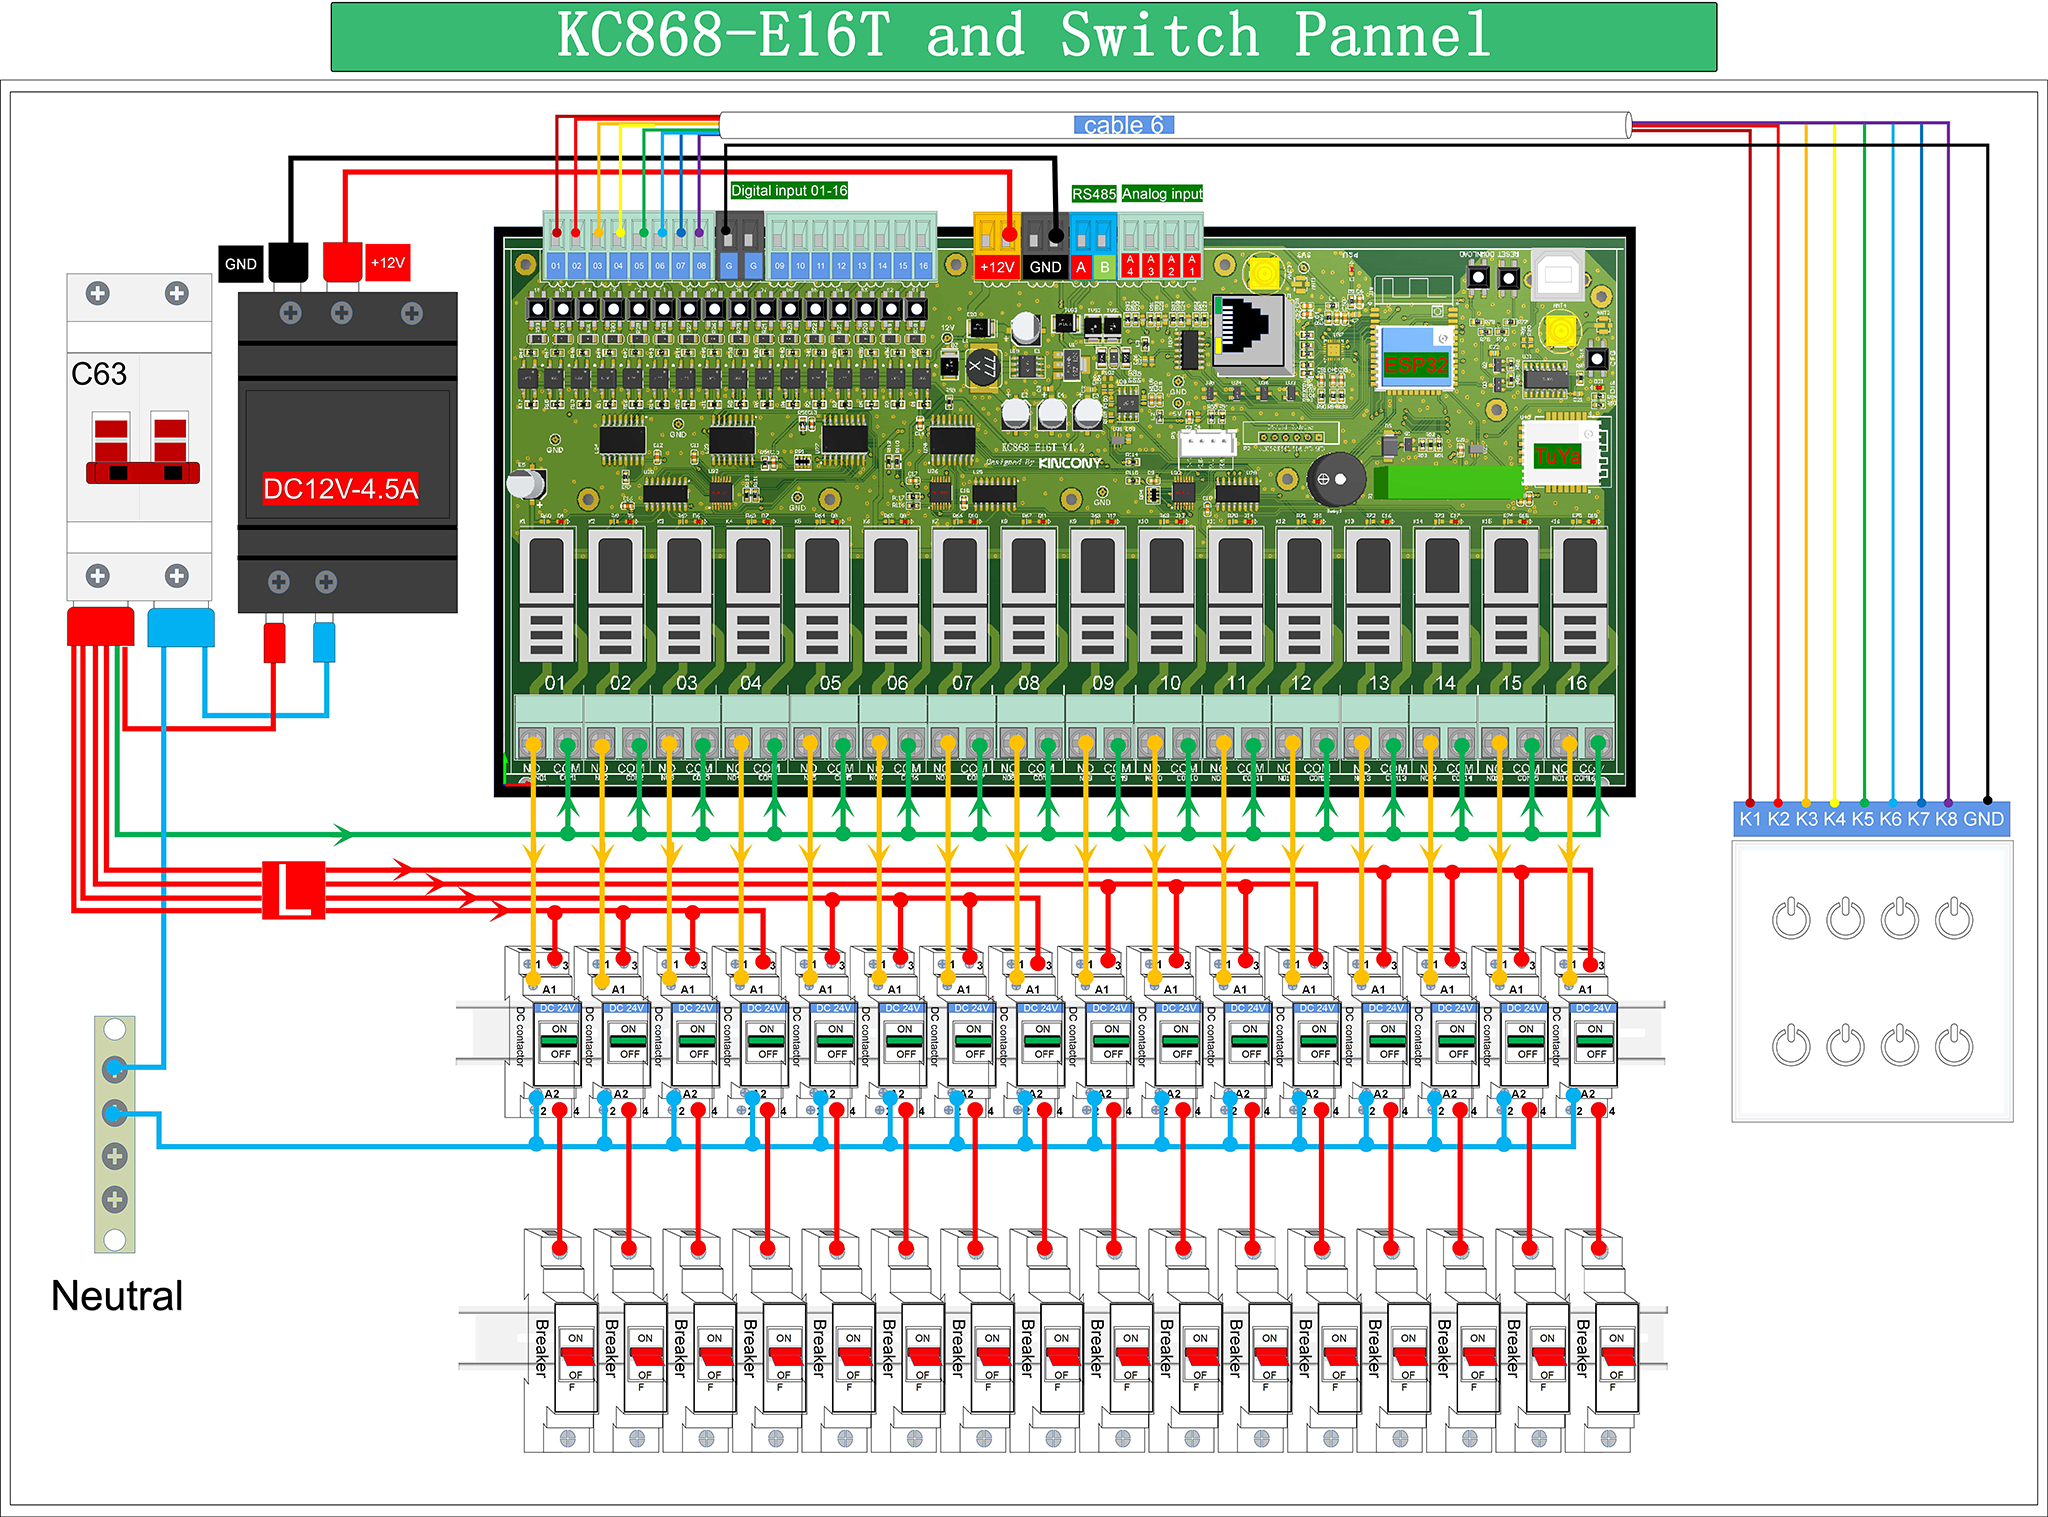
Task: Click the 'cable 6' label
Action: coord(1123,125)
